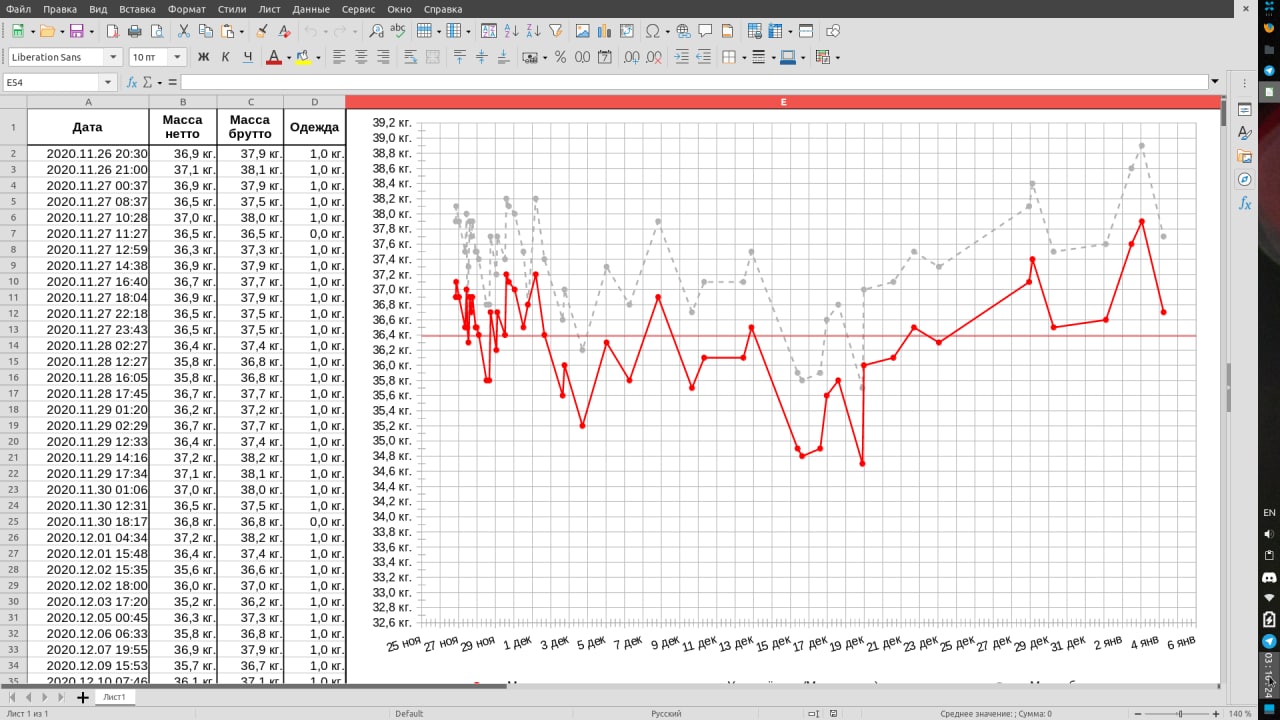
Task: Toggle align left
Action: pos(339,57)
